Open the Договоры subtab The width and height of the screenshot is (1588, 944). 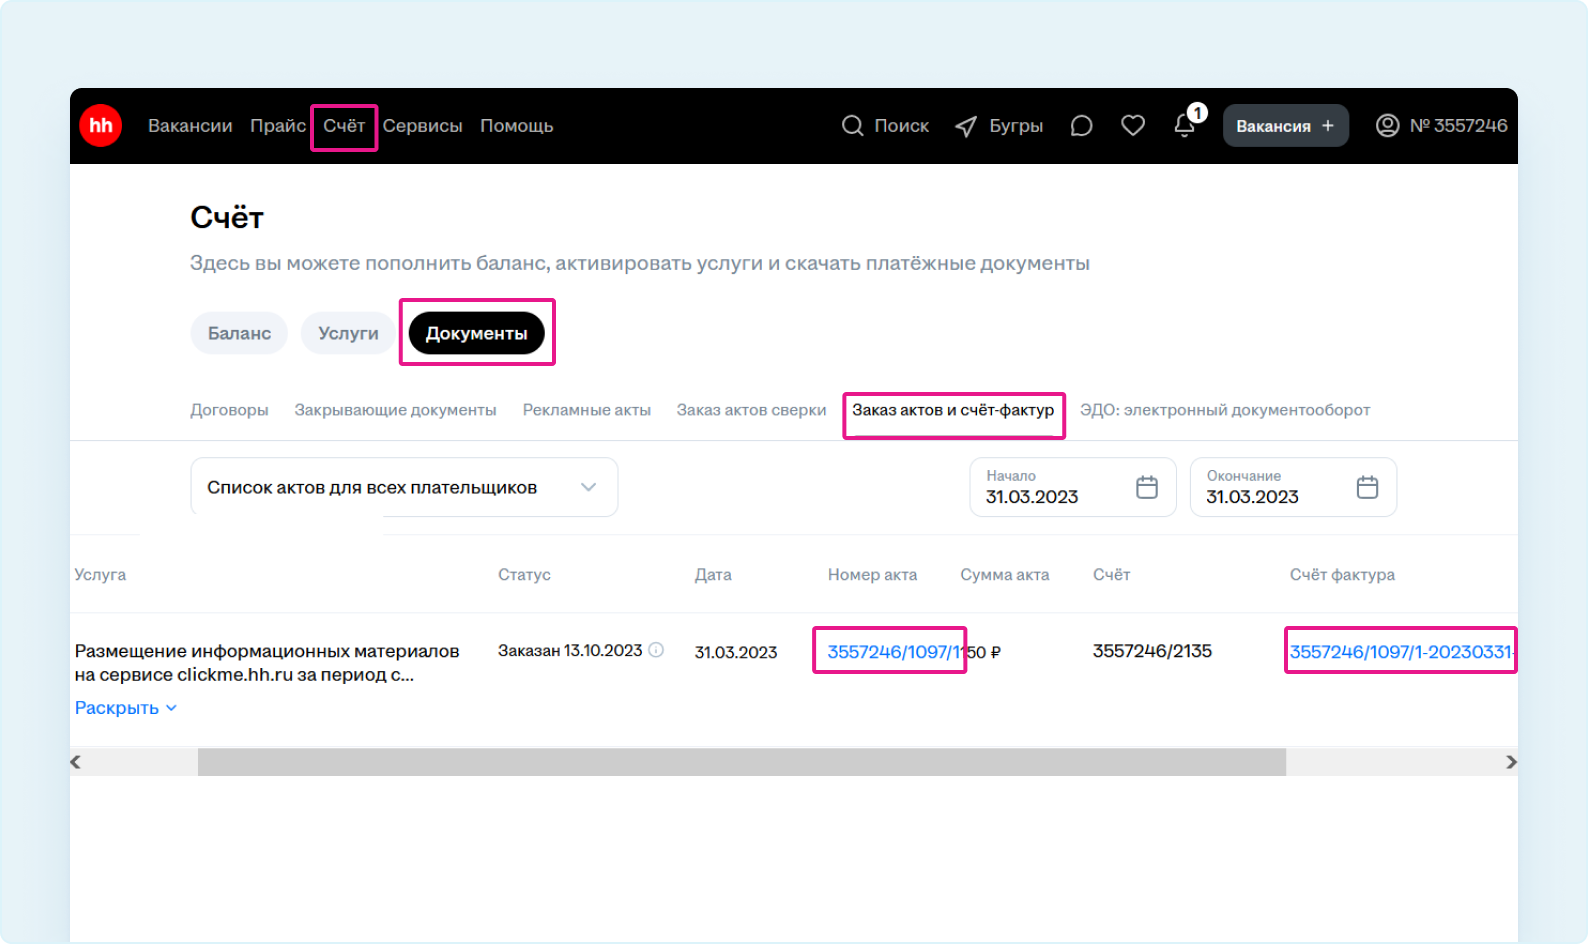tap(229, 410)
